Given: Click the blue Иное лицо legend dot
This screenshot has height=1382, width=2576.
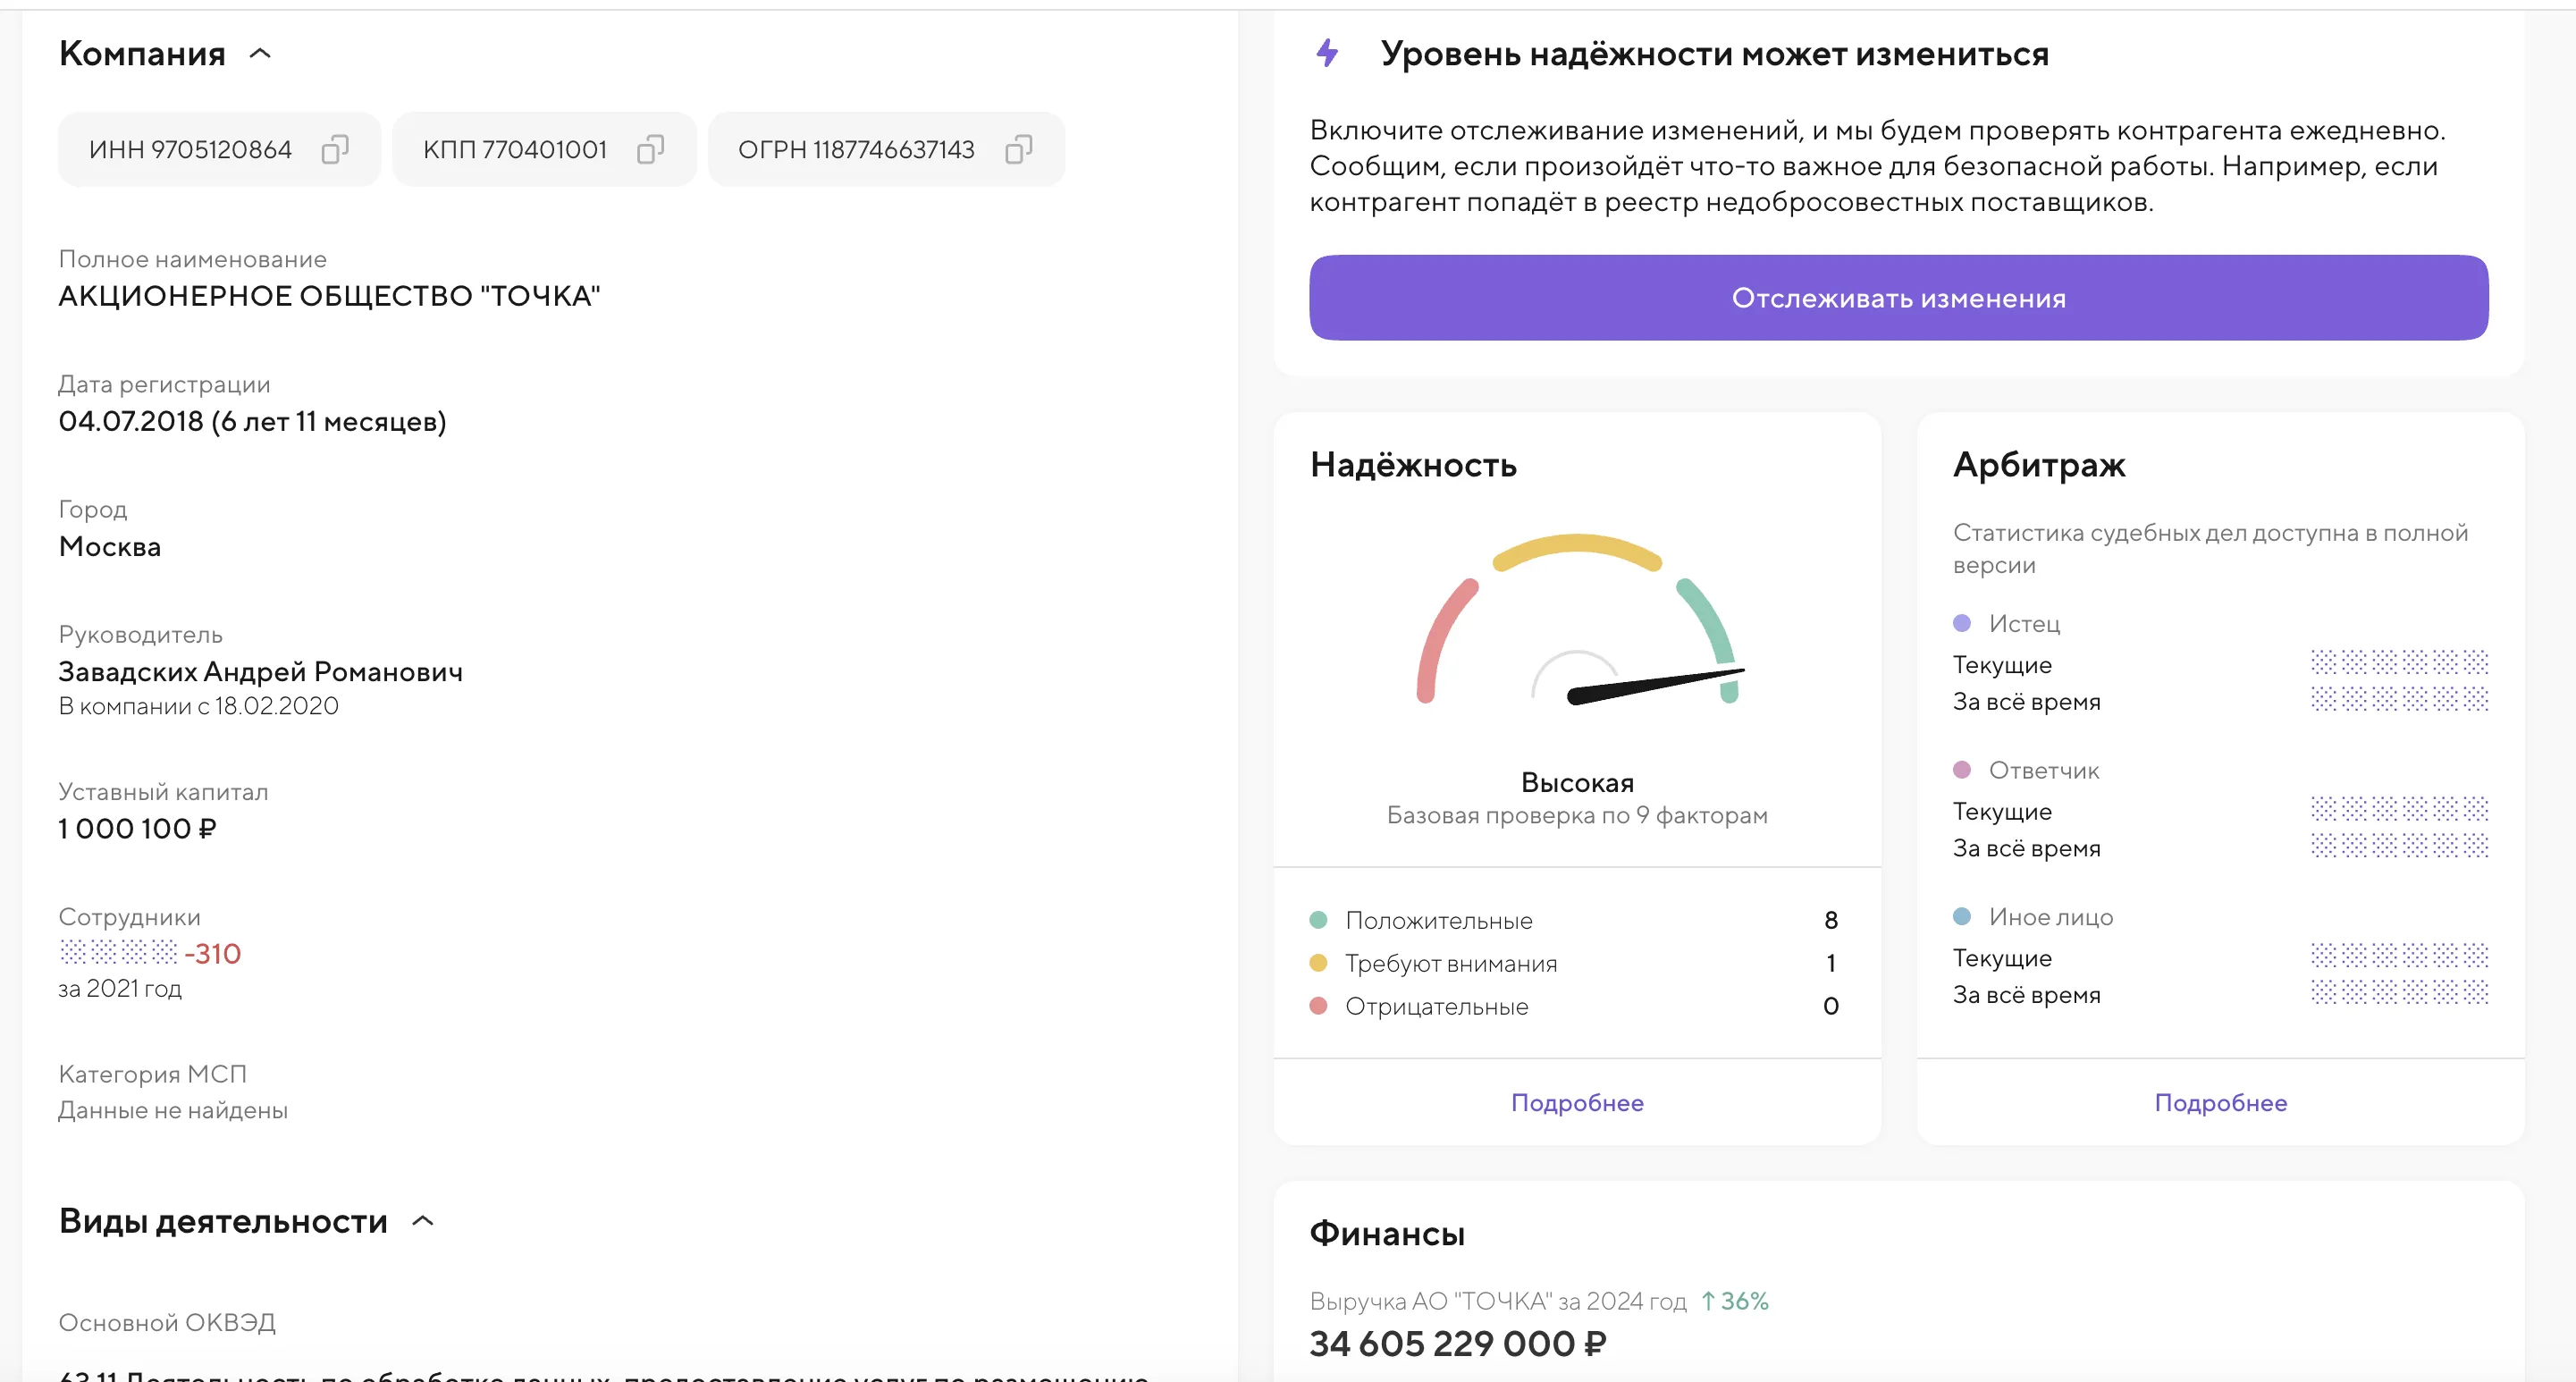Looking at the screenshot, I should tap(1961, 916).
